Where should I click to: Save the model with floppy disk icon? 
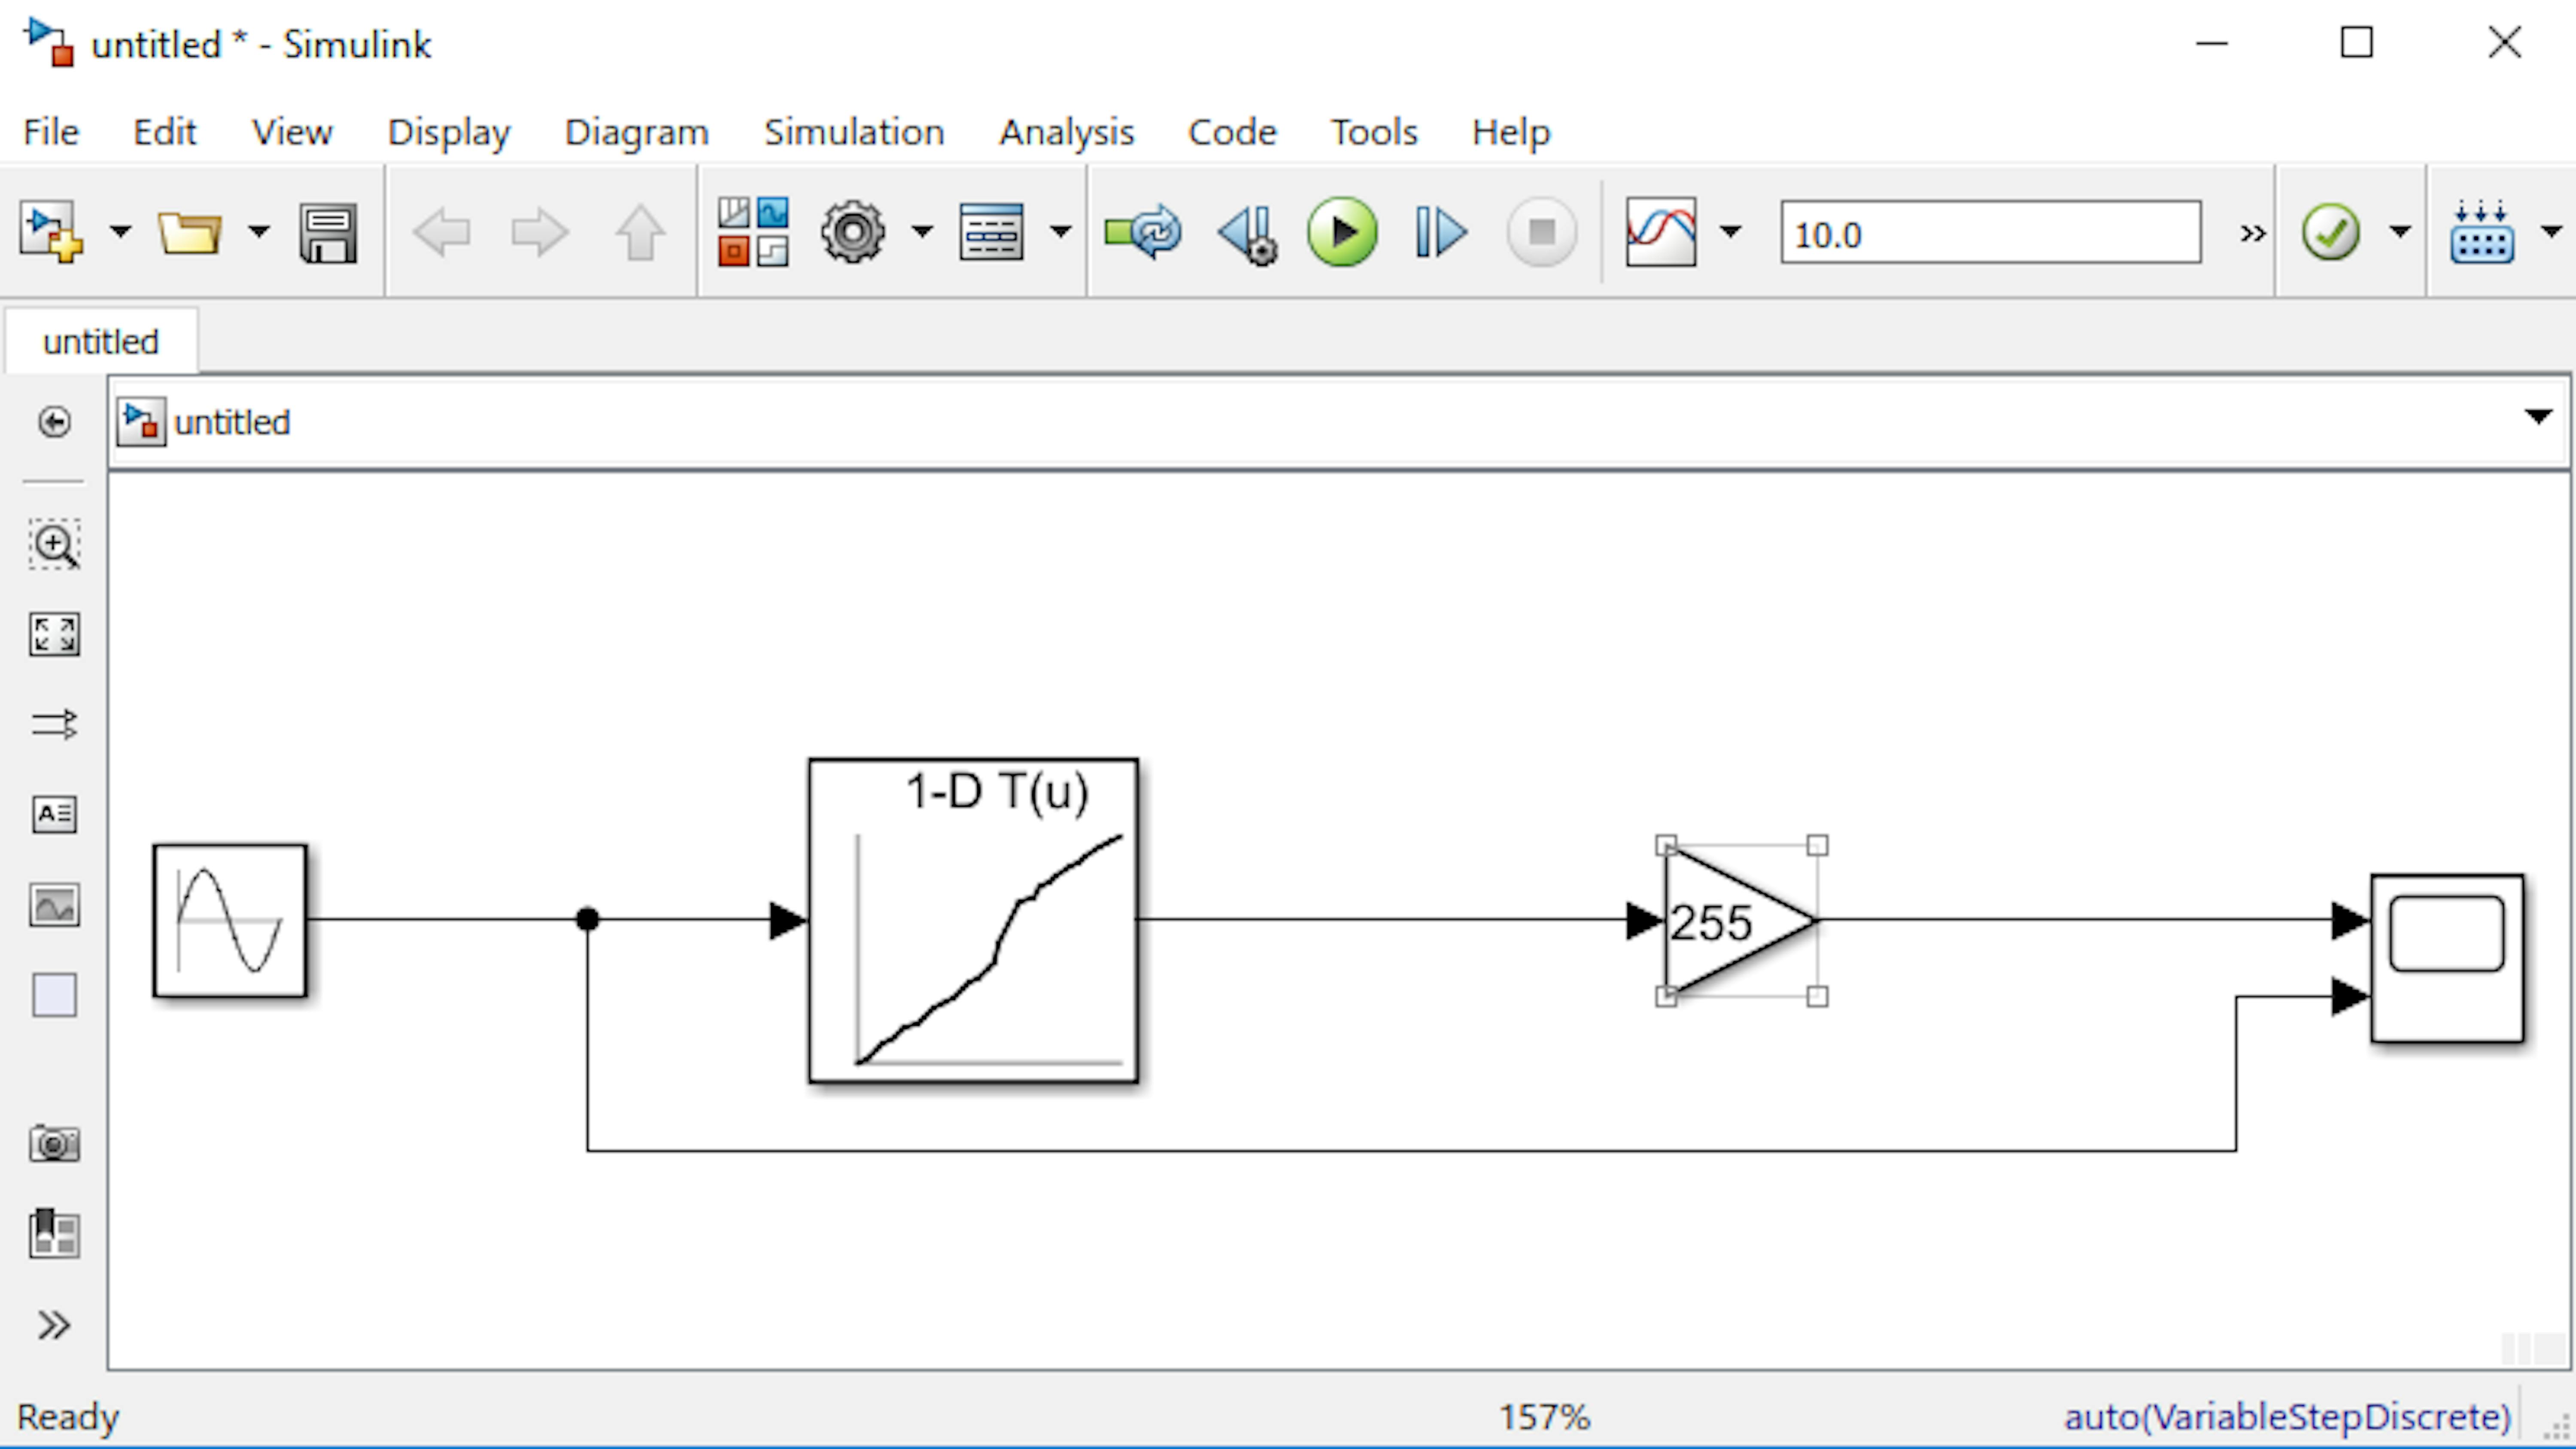pos(328,233)
